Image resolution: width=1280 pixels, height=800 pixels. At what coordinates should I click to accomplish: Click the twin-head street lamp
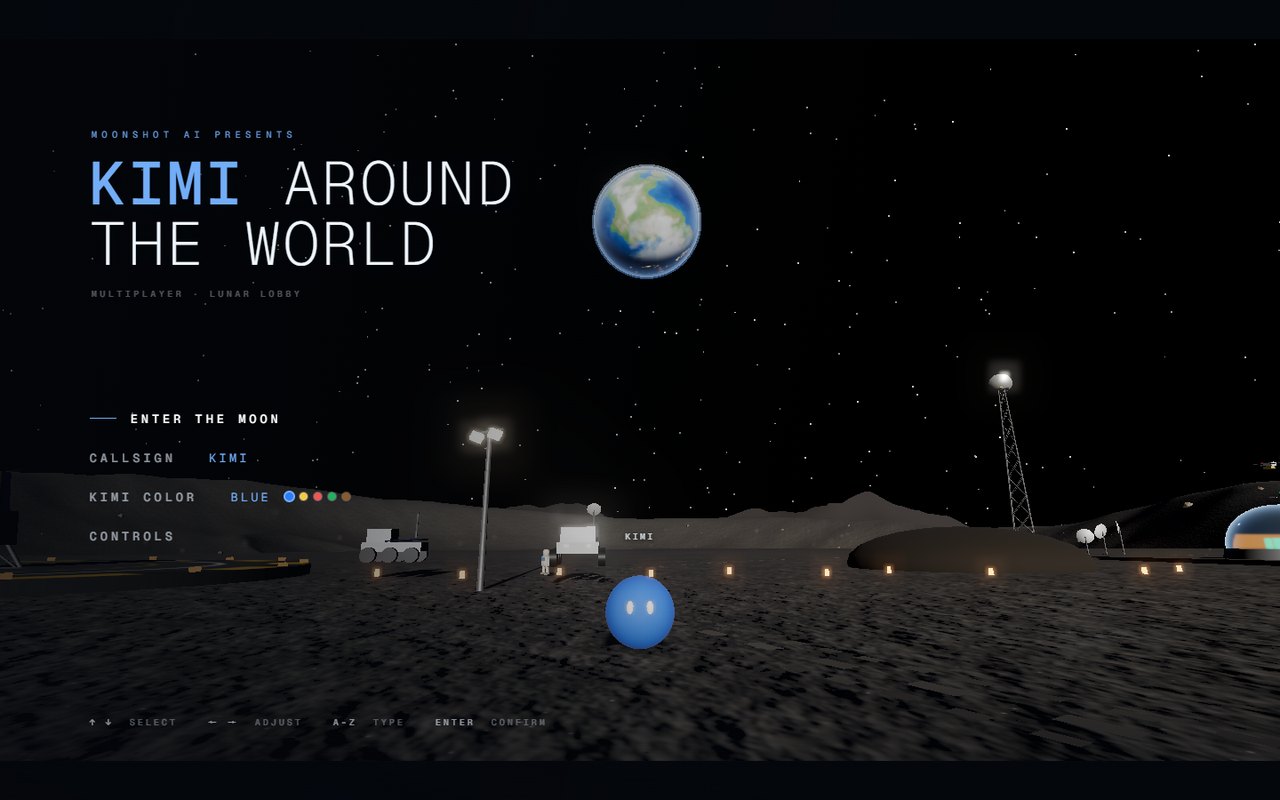[486, 508]
